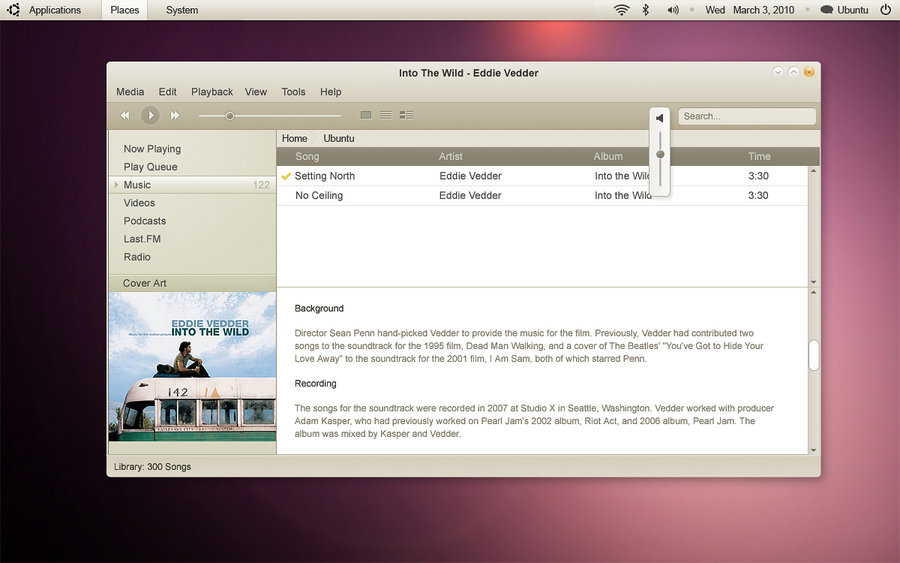This screenshot has width=900, height=563.
Task: Select Podcasts in sidebar
Action: (x=145, y=221)
